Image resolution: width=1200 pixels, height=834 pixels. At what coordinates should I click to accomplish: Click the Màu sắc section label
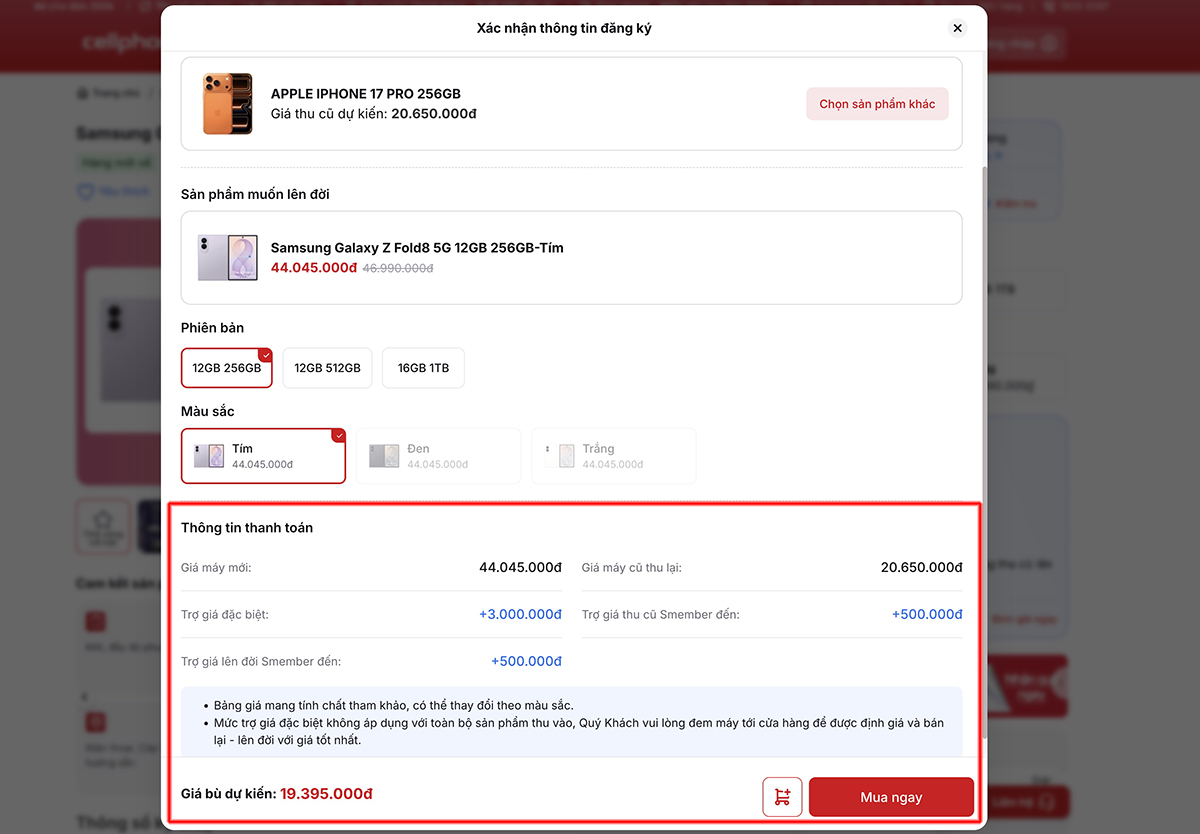click(x=207, y=411)
